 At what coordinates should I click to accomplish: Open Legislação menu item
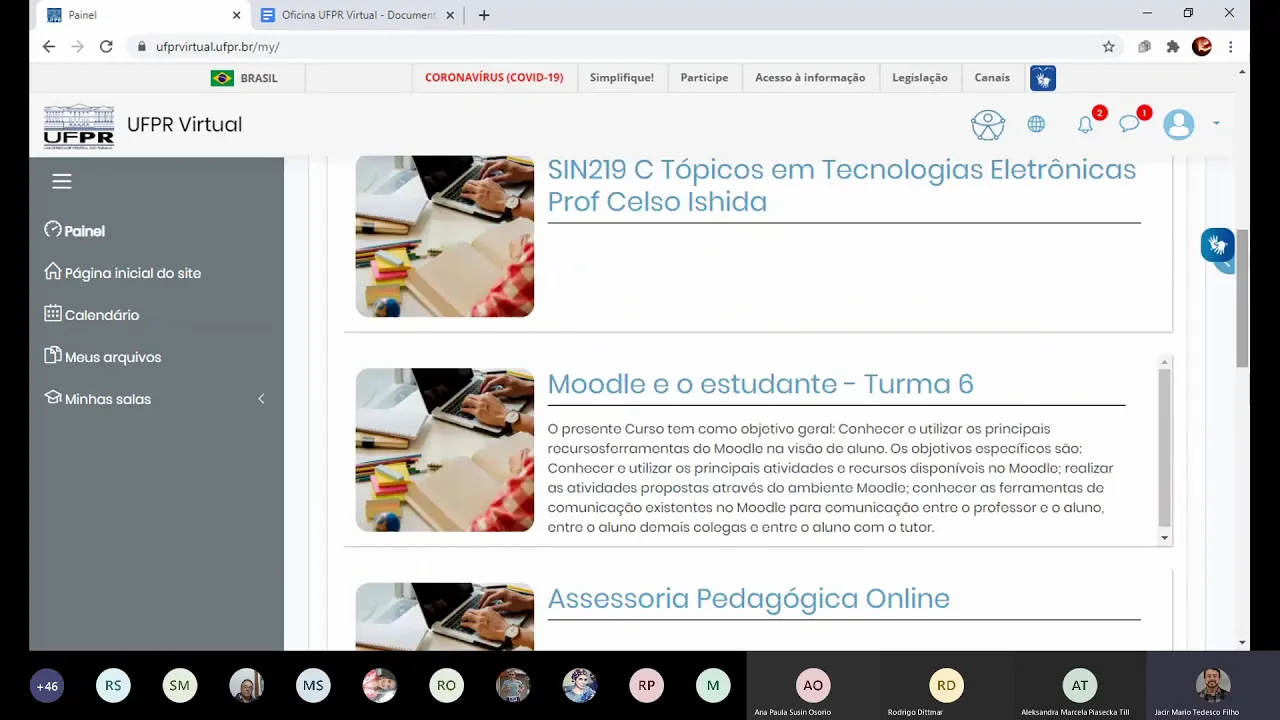click(920, 77)
